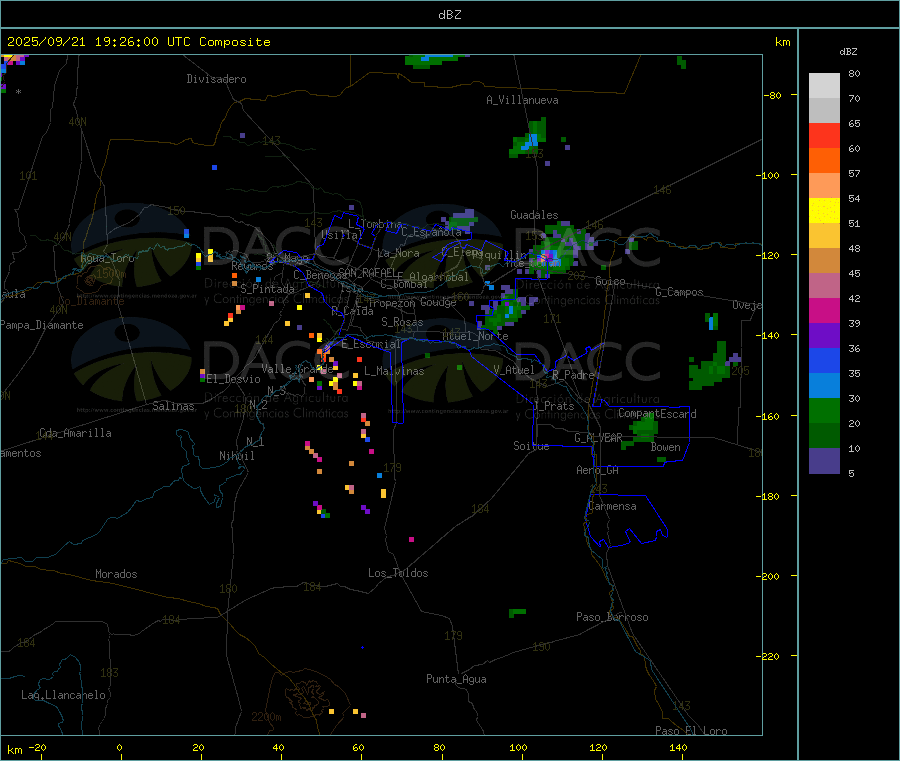
Task: Click the 'G_ALVEAR' label
Action: (x=598, y=438)
